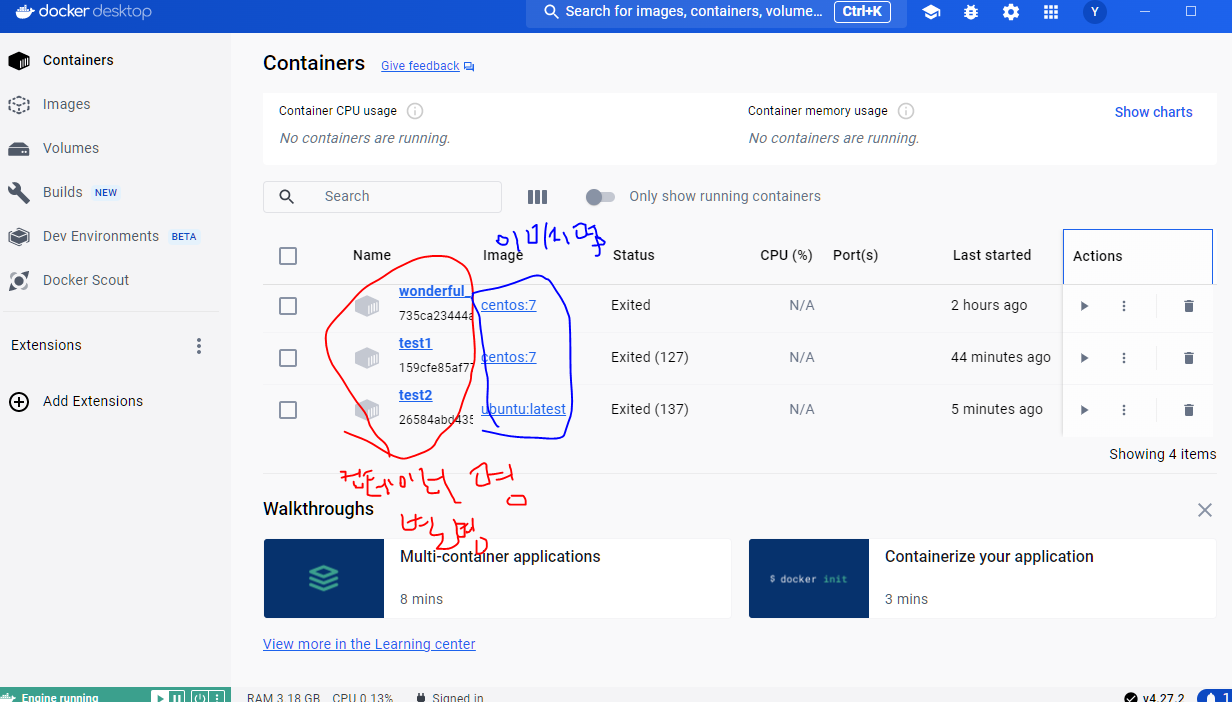The image size is (1232, 702).
Task: Click the Builds wrench icon
Action: coord(19,192)
